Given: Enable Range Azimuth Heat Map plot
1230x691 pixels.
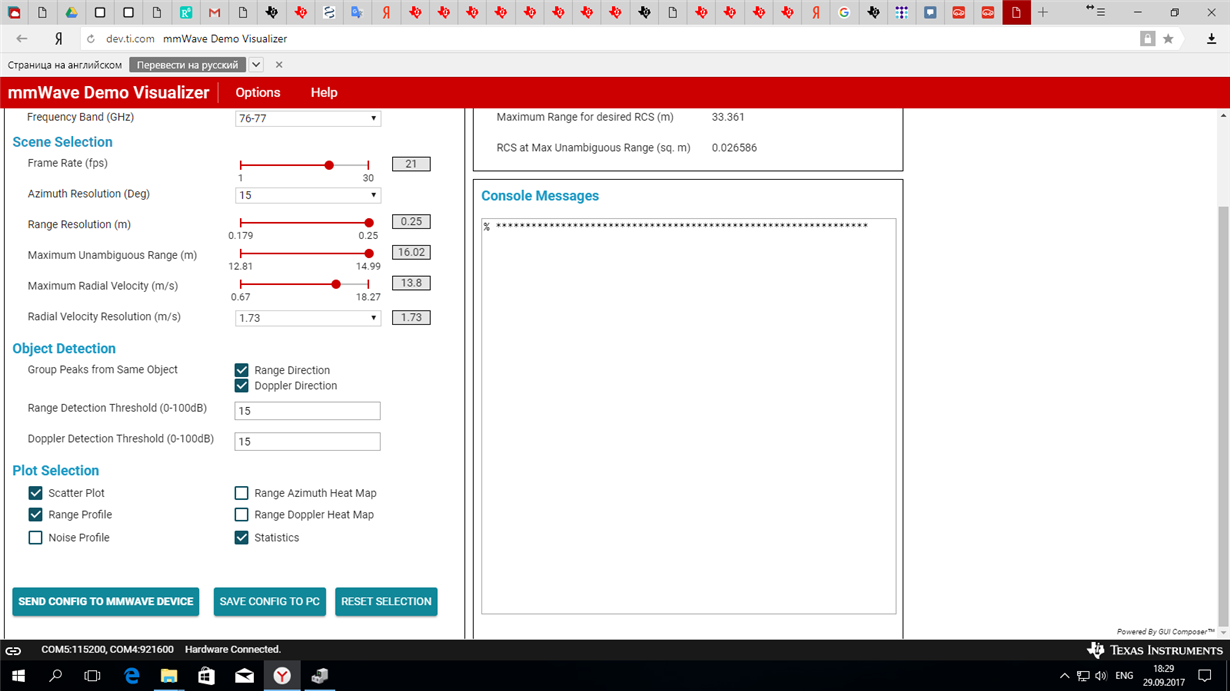Looking at the screenshot, I should click(x=241, y=493).
